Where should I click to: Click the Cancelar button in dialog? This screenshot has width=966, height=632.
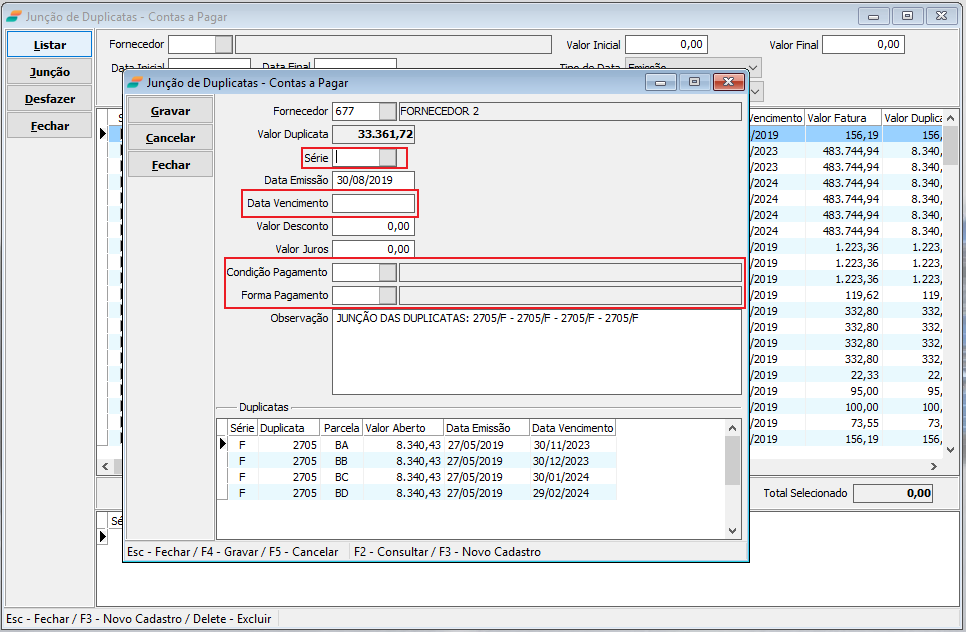[x=170, y=137]
